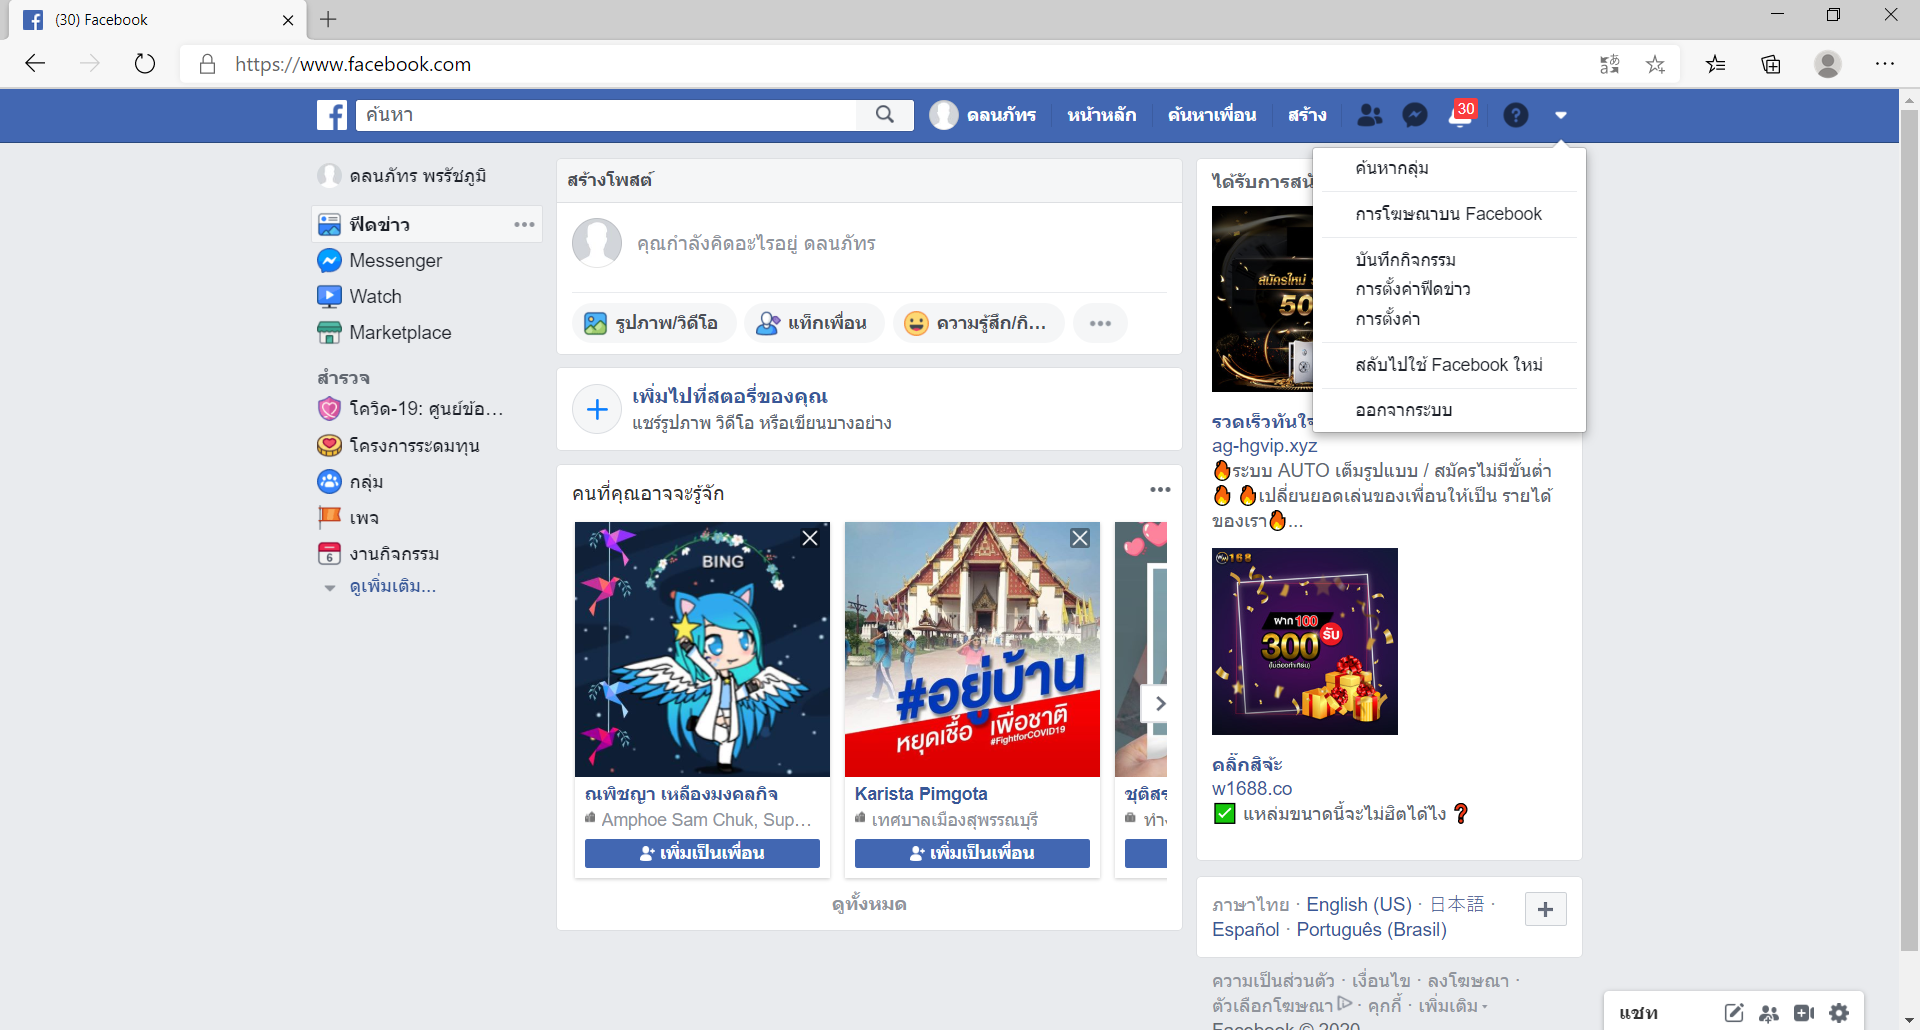
Task: Click the browser back arrow
Action: tap(36, 64)
